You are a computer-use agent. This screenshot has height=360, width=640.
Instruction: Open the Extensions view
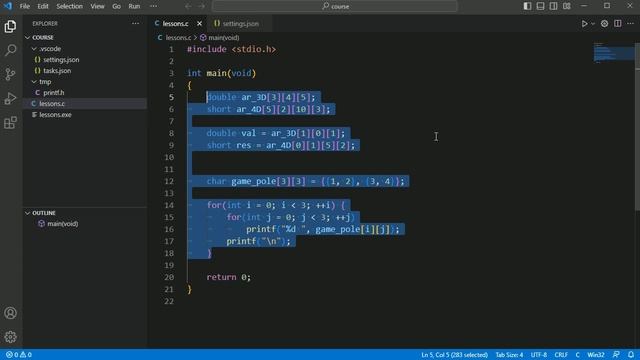(x=11, y=122)
